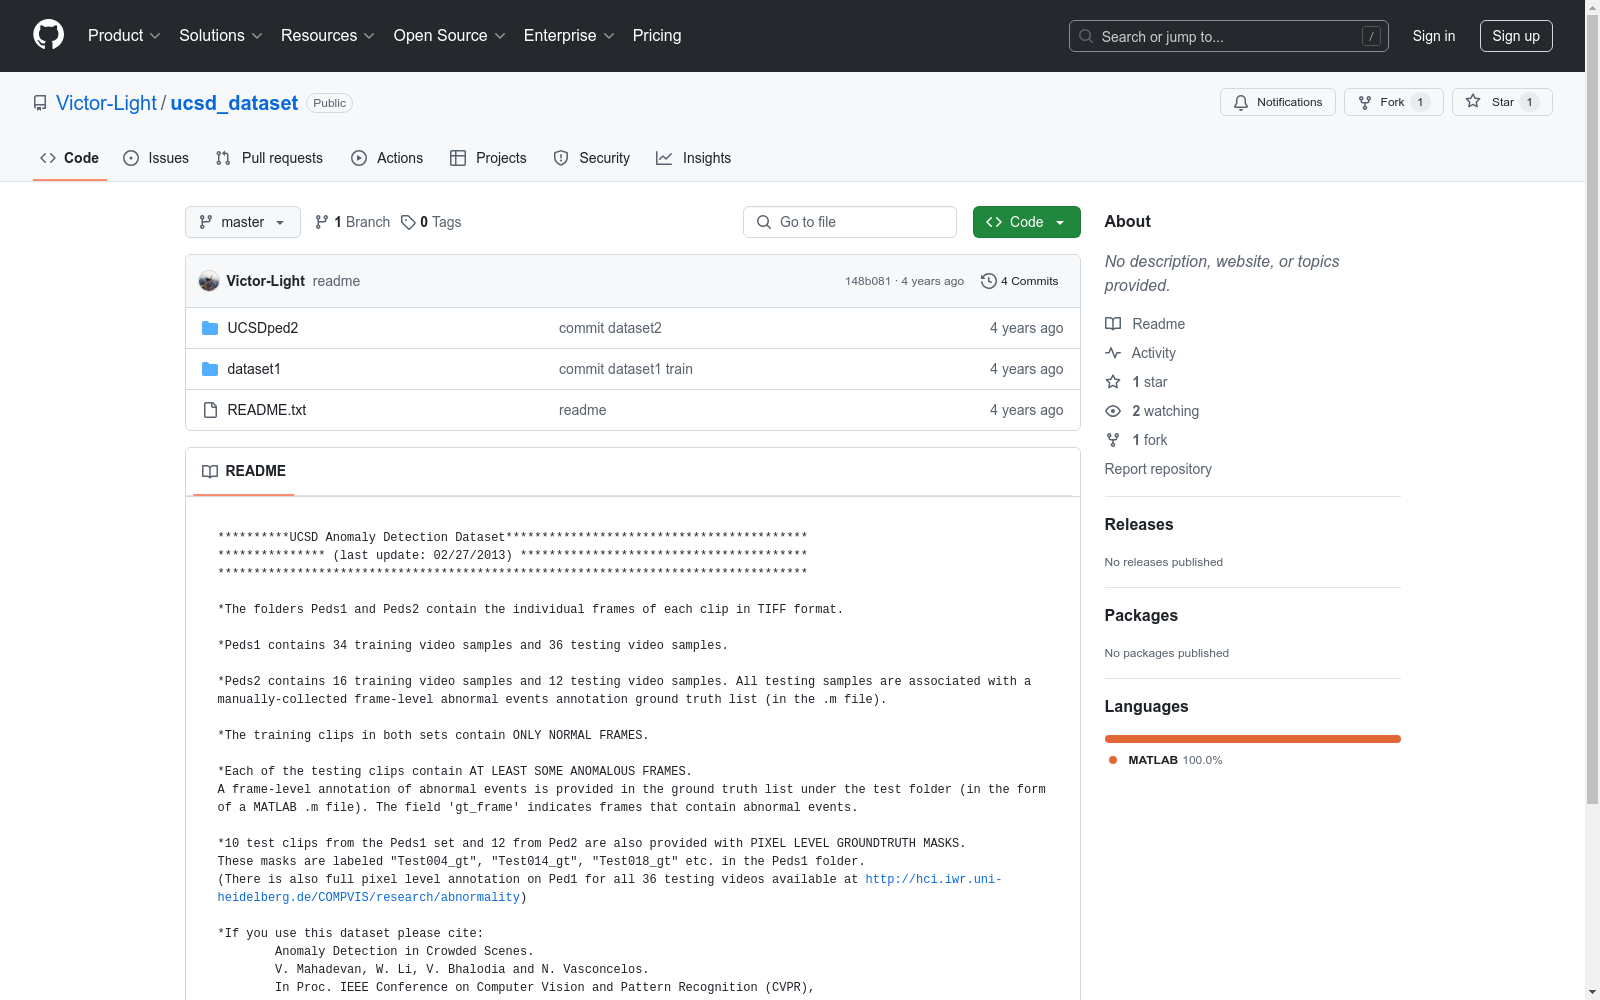Expand the Solutions menu
The image size is (1600, 1000).
click(x=221, y=36)
